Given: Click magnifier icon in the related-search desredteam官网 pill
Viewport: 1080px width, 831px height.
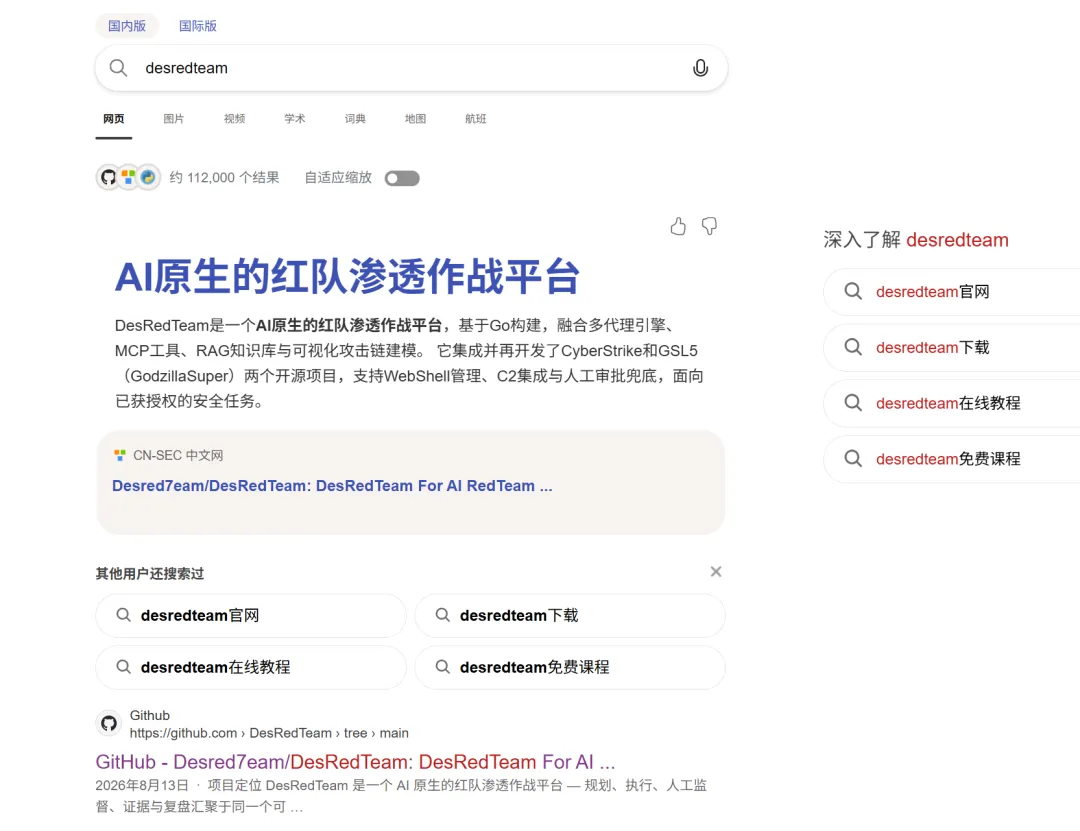Looking at the screenshot, I should [123, 615].
